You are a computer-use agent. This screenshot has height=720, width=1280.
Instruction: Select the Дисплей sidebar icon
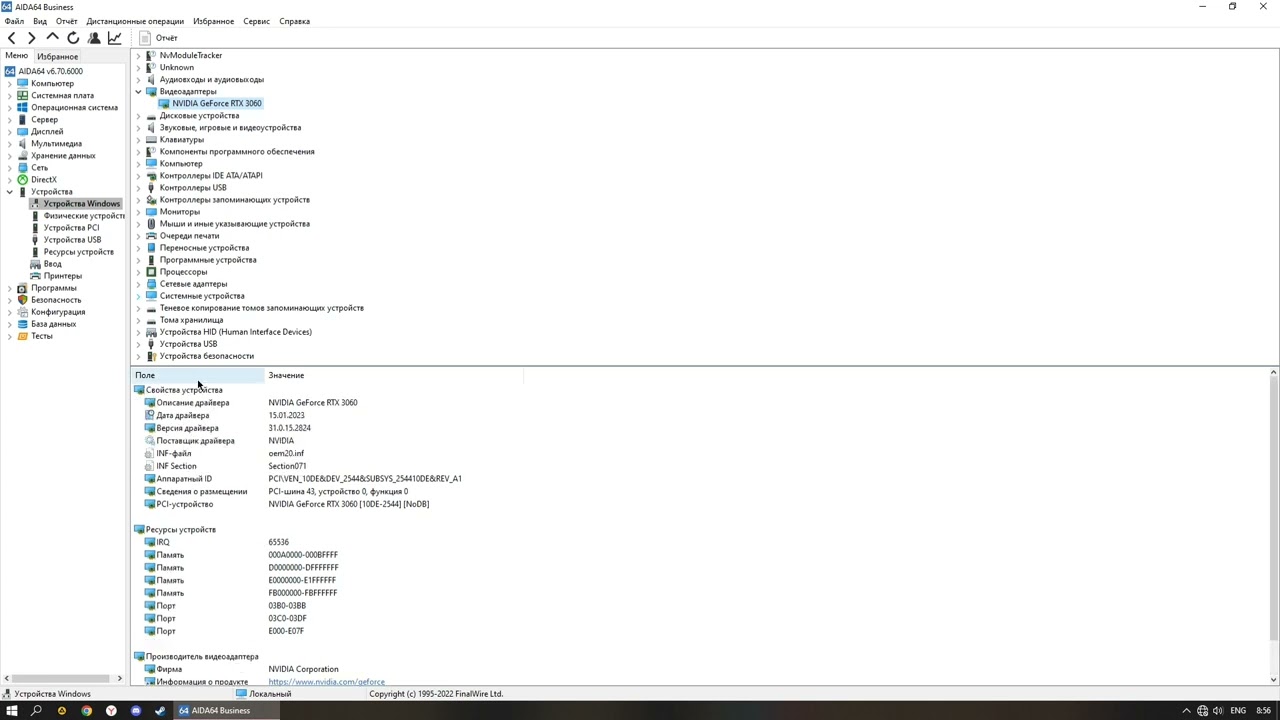click(22, 131)
